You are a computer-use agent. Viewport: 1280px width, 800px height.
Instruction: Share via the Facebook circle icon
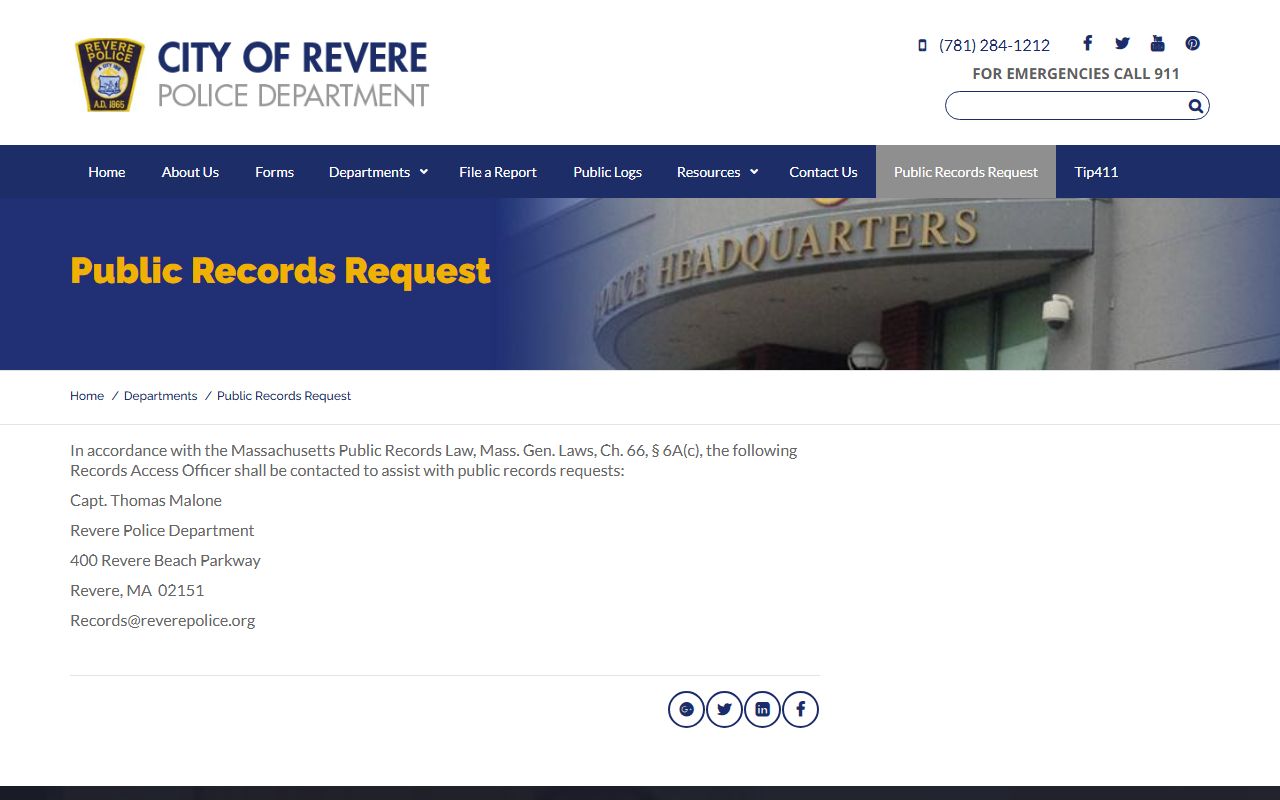(x=800, y=709)
